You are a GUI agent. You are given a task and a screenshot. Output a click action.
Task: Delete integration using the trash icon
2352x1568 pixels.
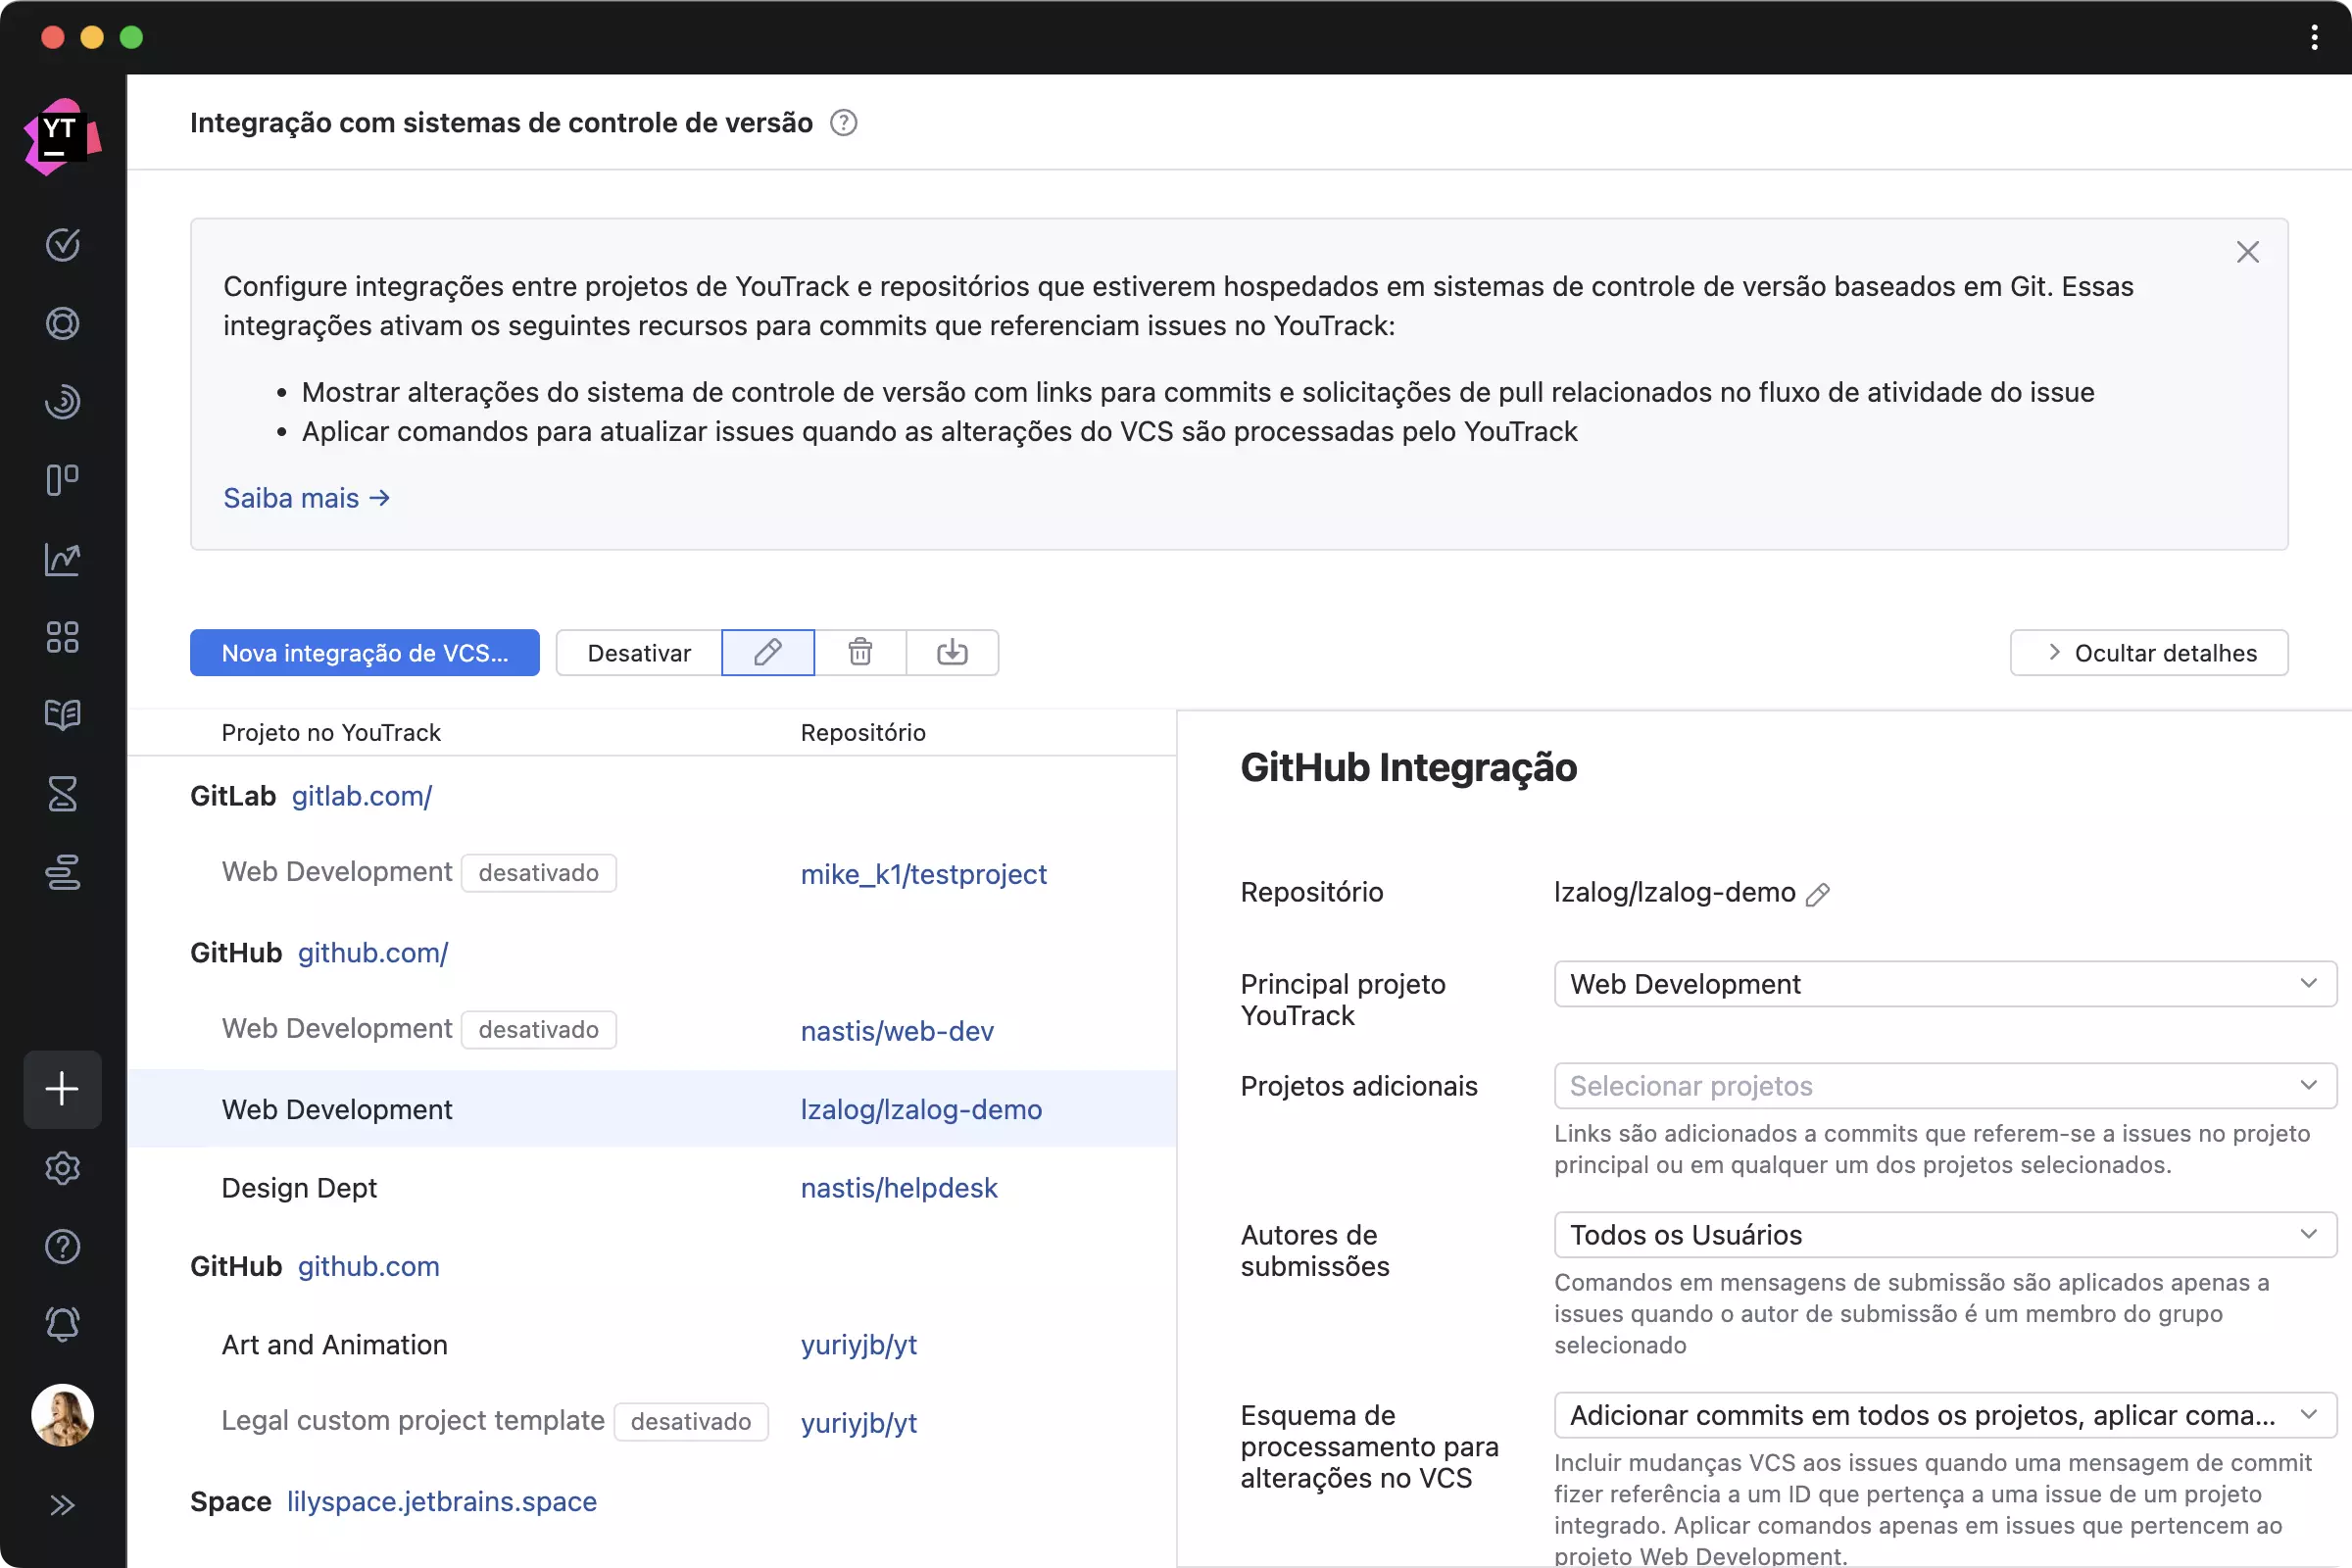pos(860,652)
